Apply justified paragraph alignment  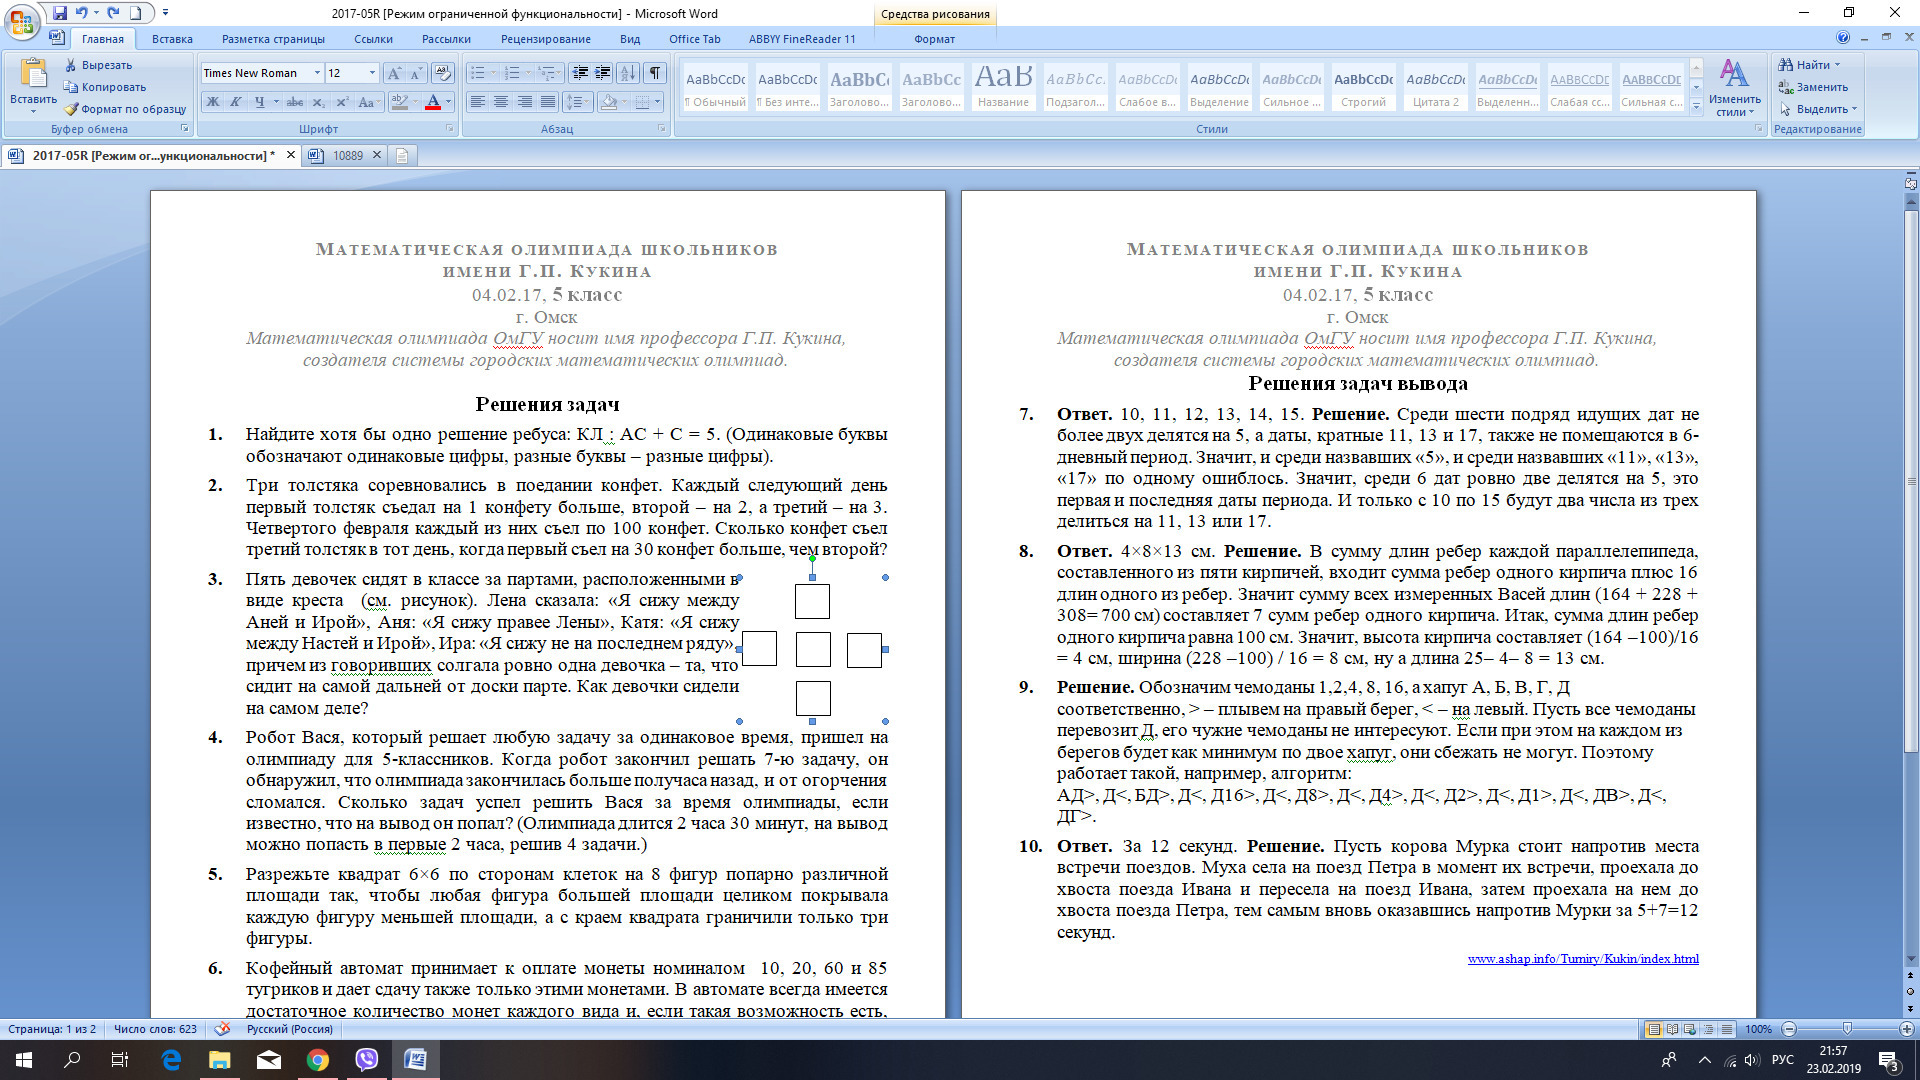click(x=547, y=102)
